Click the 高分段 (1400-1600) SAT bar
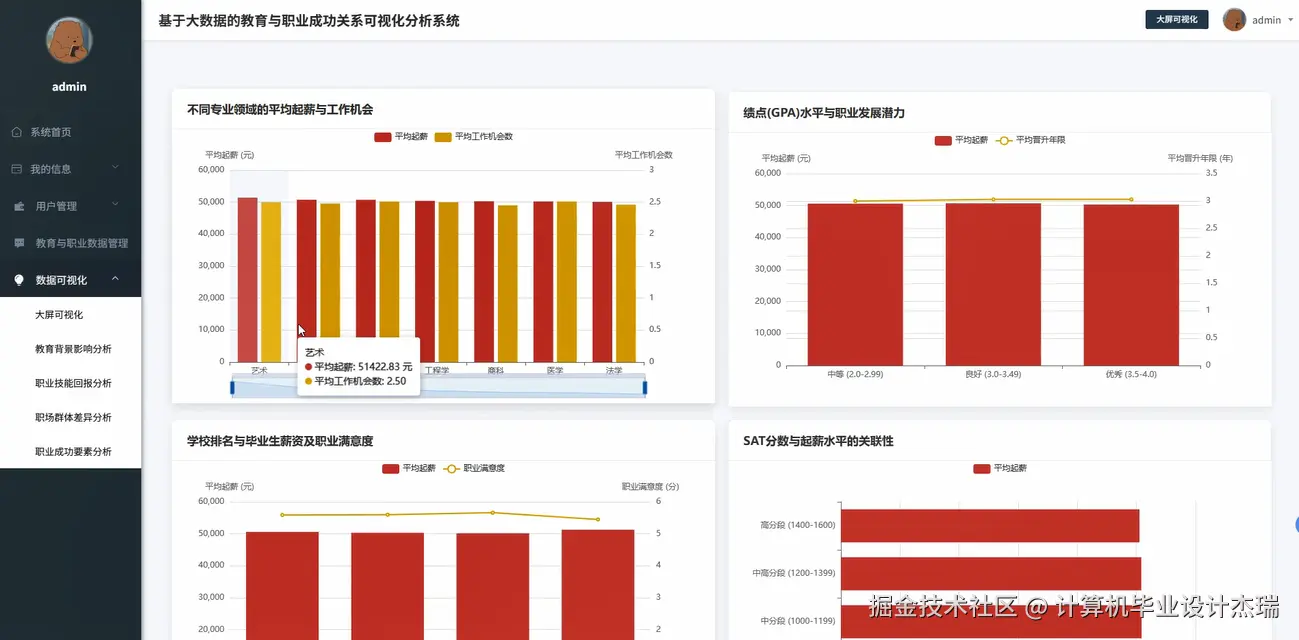1299x640 pixels. (990, 525)
